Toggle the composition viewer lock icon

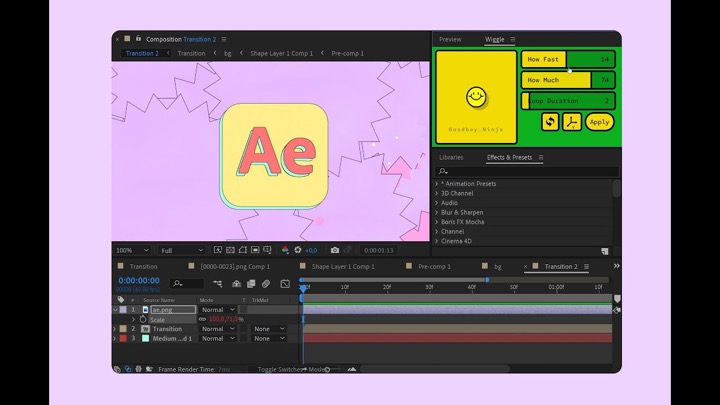tap(138, 39)
